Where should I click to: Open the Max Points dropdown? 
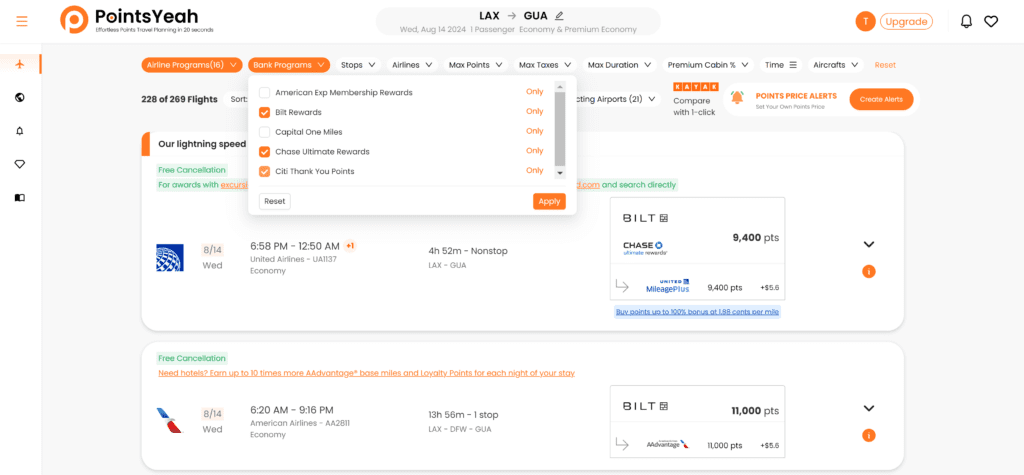click(x=475, y=65)
